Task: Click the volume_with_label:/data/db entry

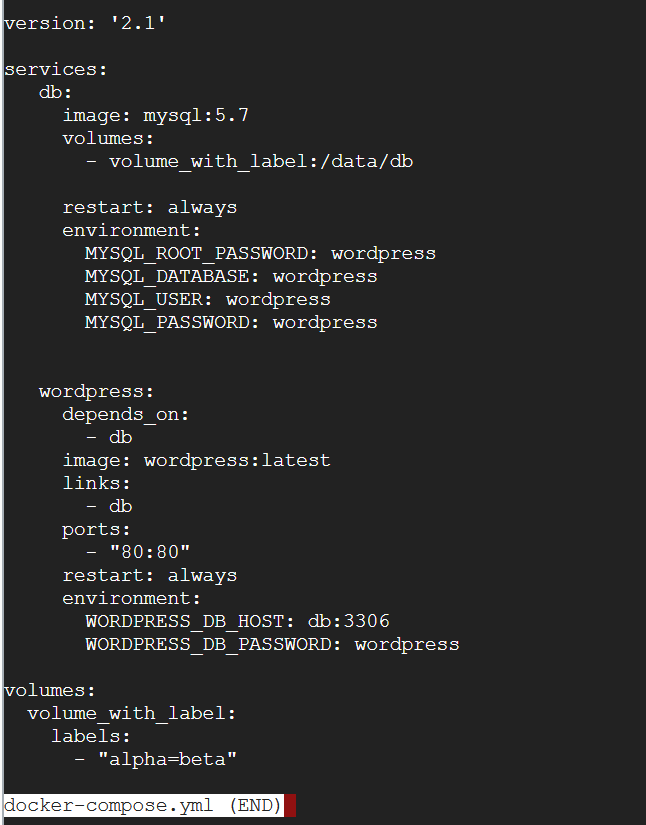Action: coord(260,161)
